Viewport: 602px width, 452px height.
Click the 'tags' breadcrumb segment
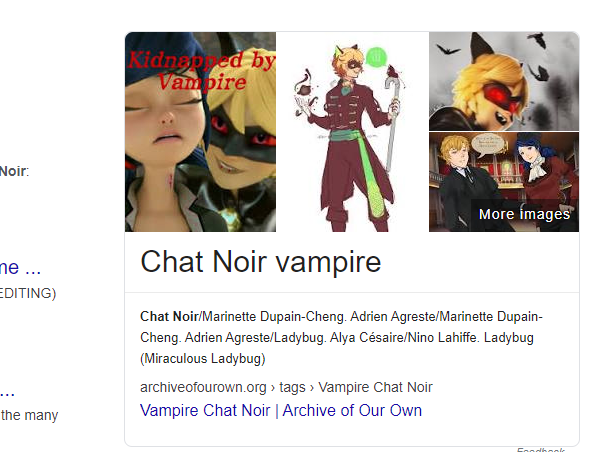point(292,387)
